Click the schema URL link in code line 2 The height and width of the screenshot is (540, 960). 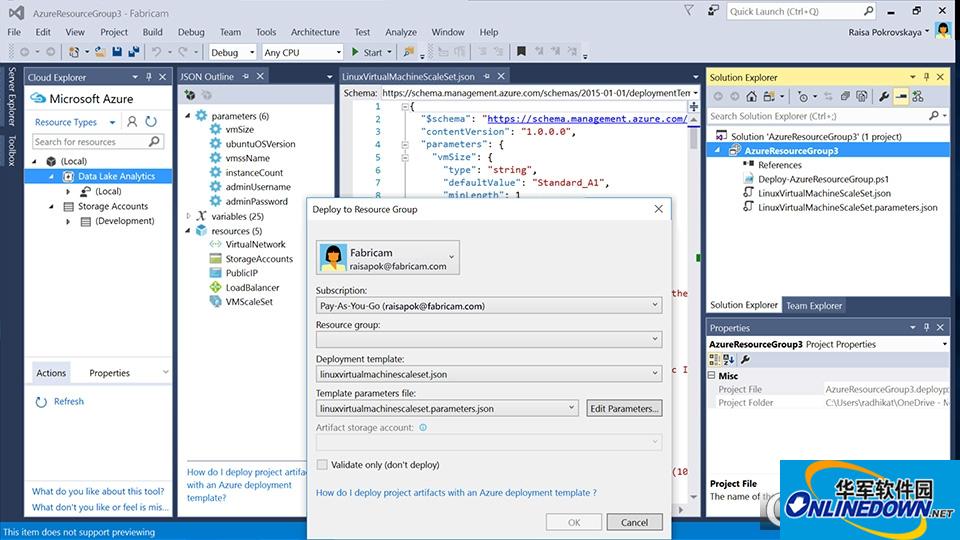click(587, 119)
